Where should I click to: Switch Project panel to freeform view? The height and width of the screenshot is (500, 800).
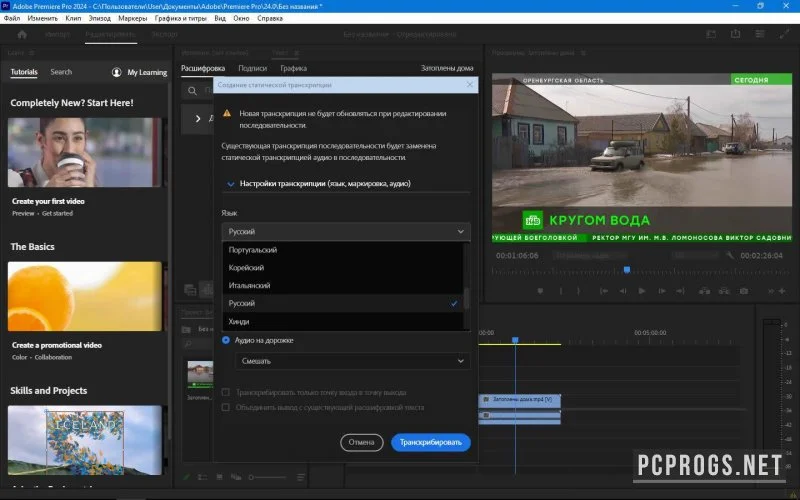pos(236,477)
